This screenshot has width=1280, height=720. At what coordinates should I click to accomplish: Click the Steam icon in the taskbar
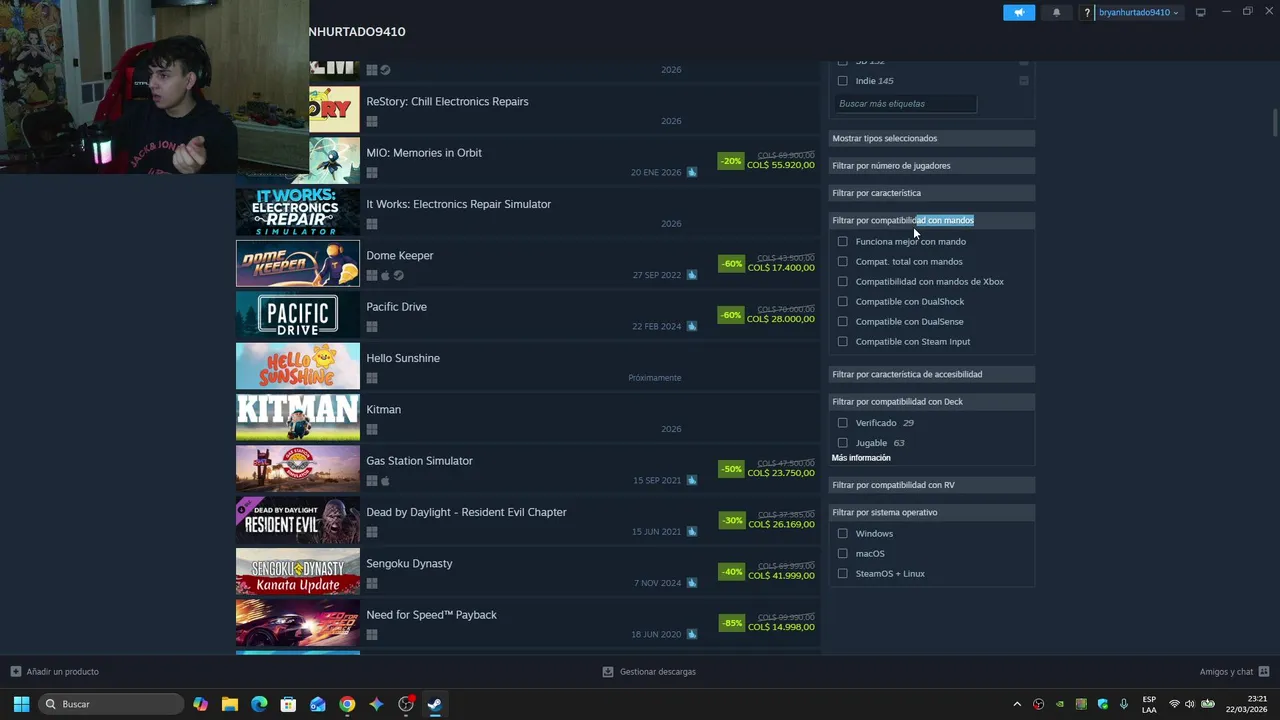435,704
